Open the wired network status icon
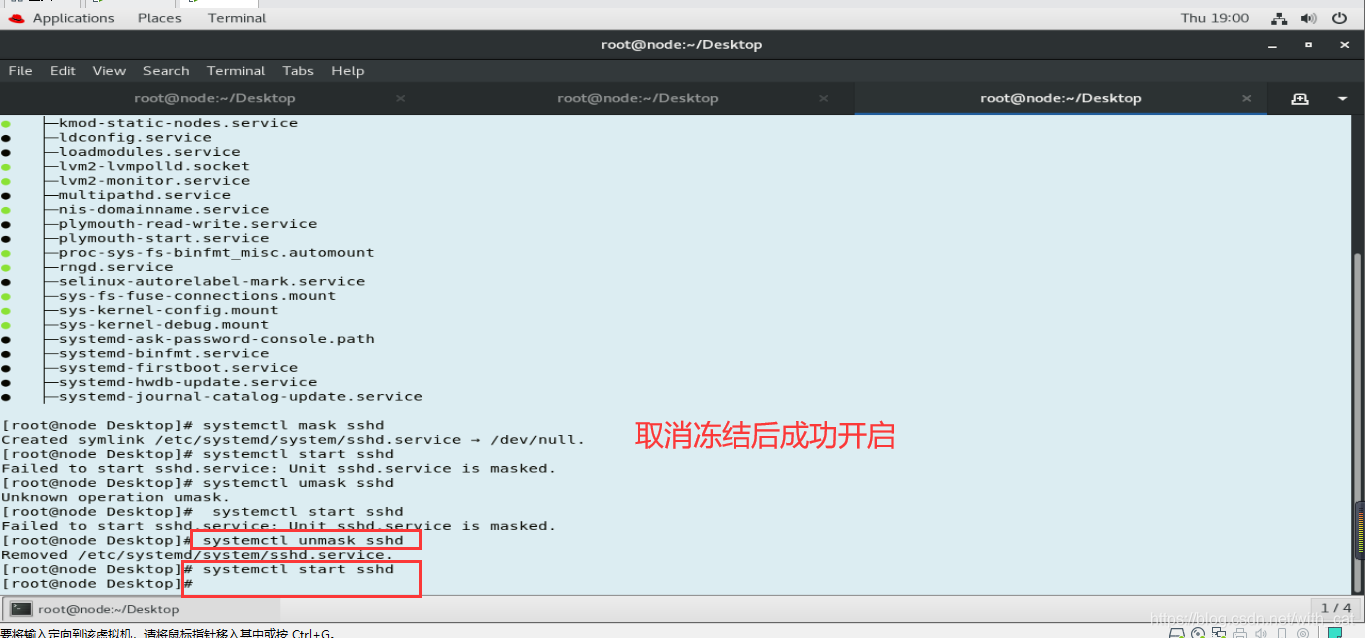The image size is (1365, 638). 1279,18
